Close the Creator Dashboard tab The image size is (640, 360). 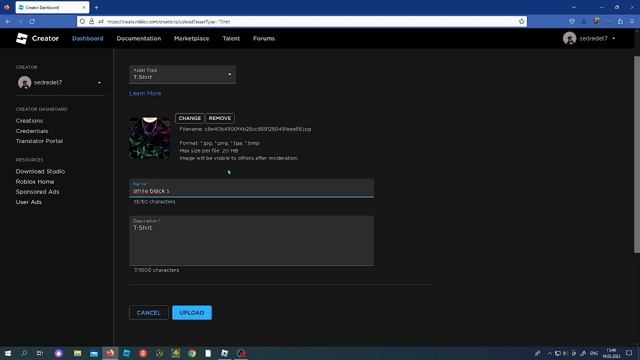pyautogui.click(x=84, y=7)
